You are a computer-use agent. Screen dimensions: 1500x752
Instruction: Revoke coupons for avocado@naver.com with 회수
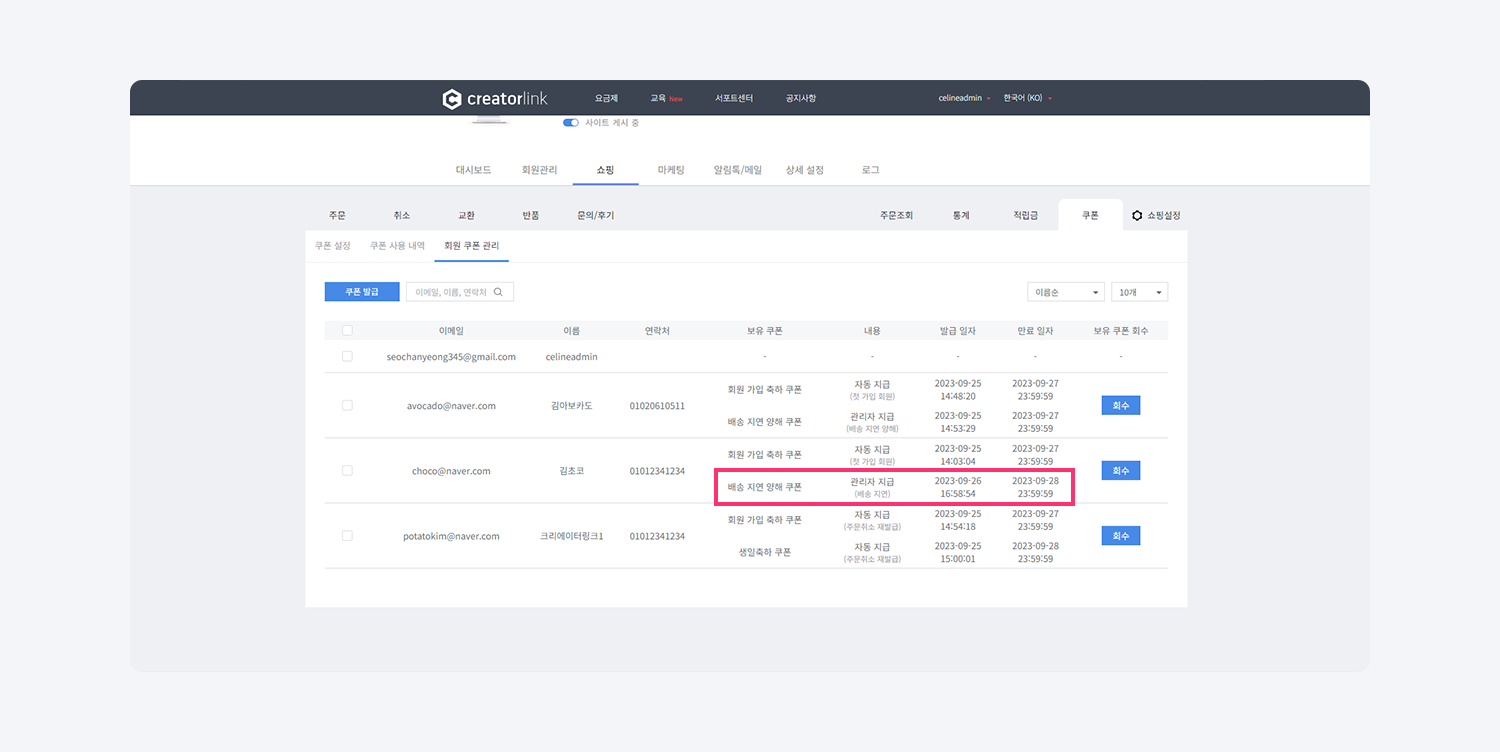coord(1120,406)
